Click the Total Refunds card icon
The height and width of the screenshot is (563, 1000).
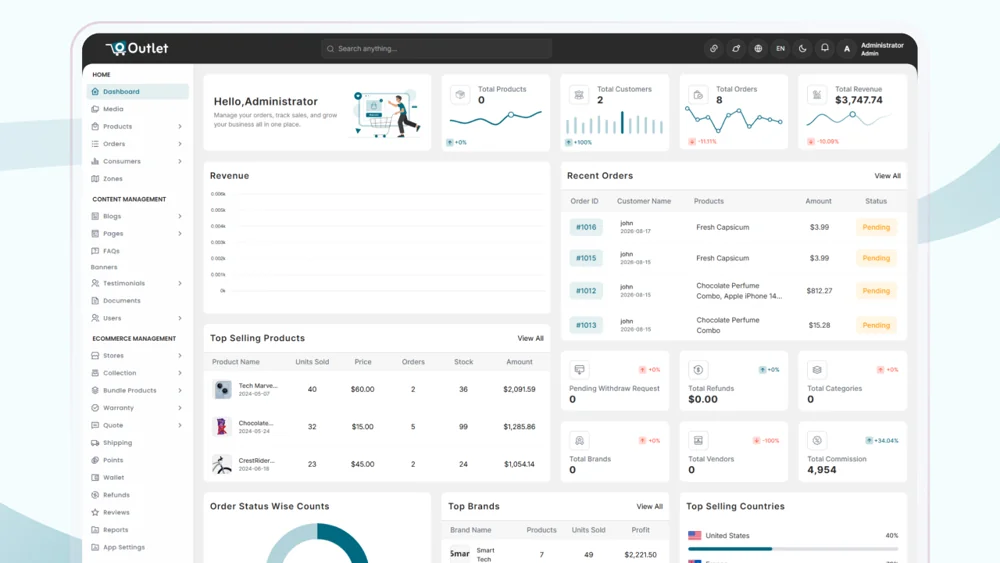pos(698,370)
